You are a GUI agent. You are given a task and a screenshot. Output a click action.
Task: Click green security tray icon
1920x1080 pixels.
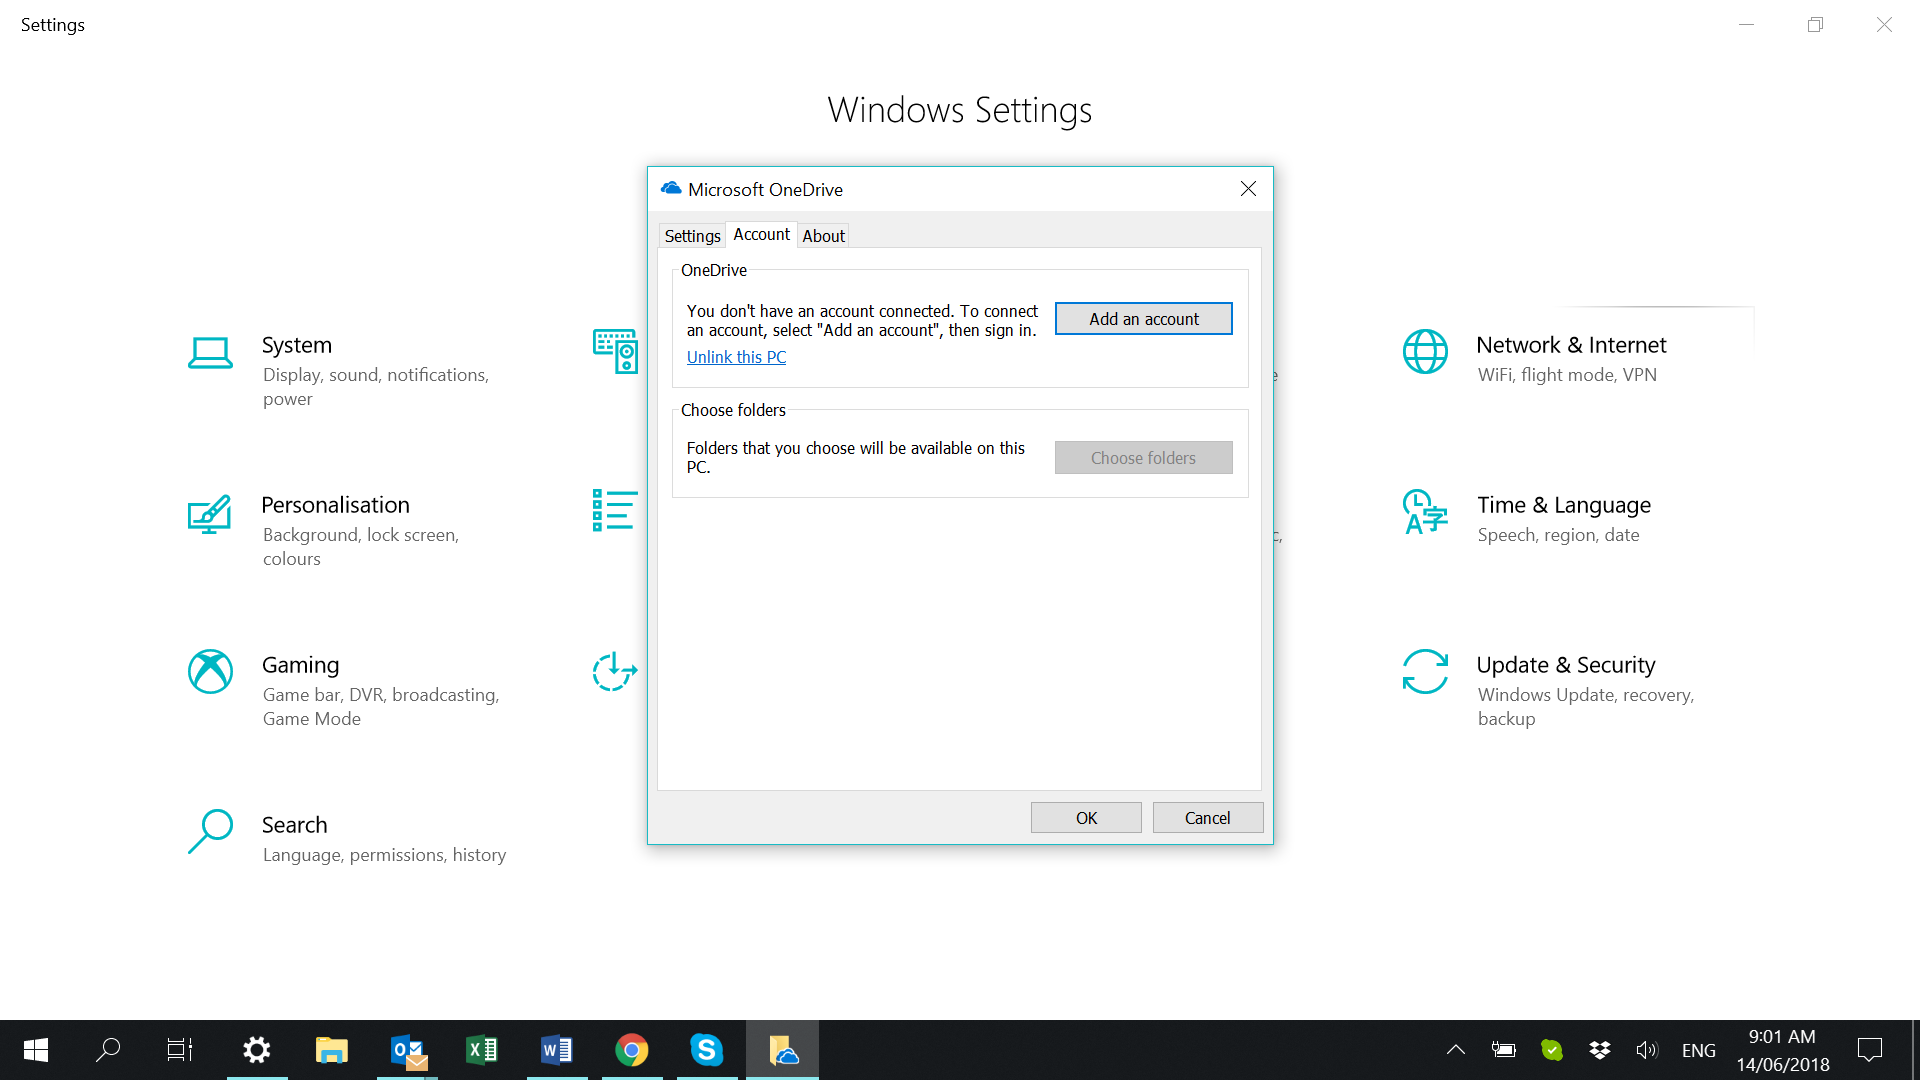(x=1552, y=1050)
